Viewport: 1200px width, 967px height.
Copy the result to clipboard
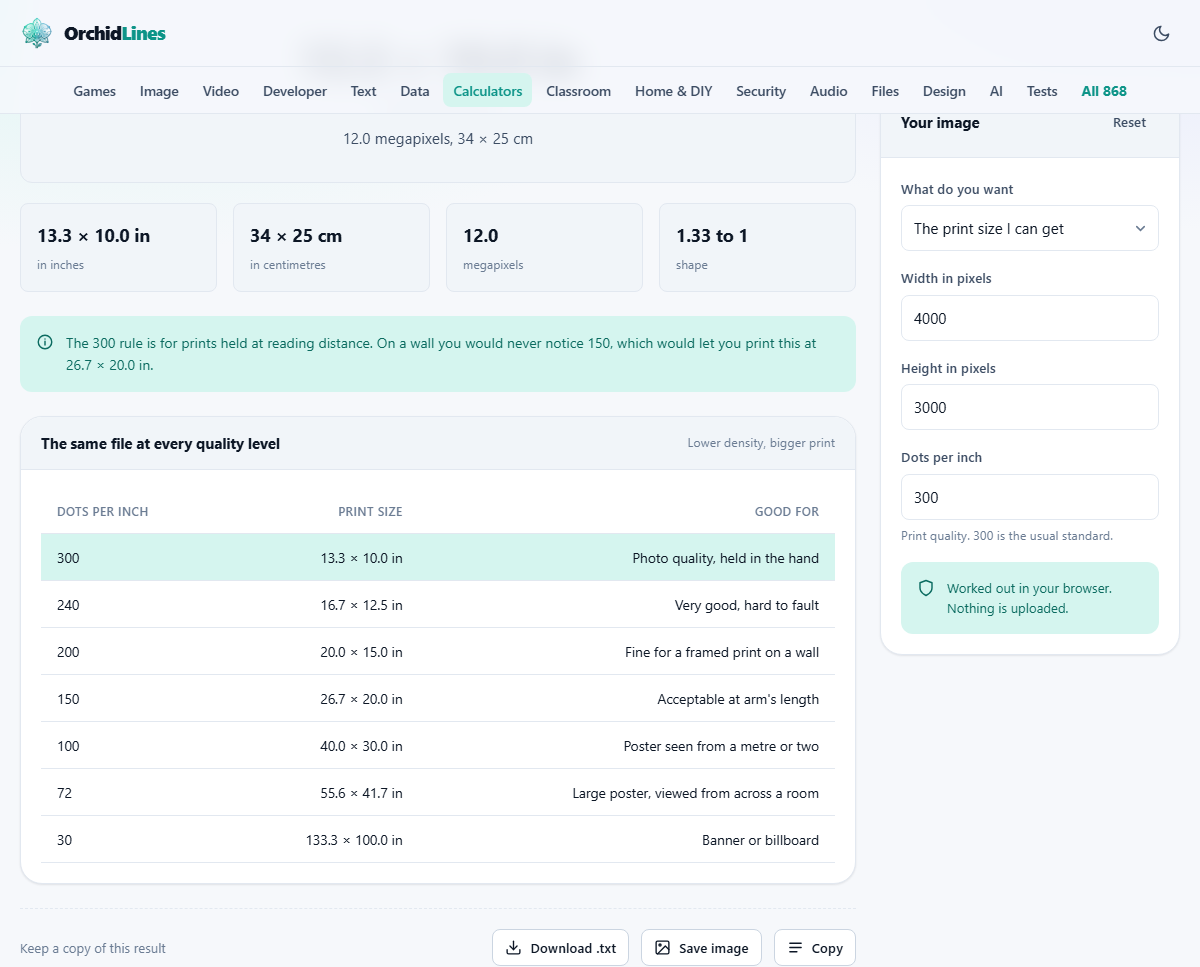(815, 948)
